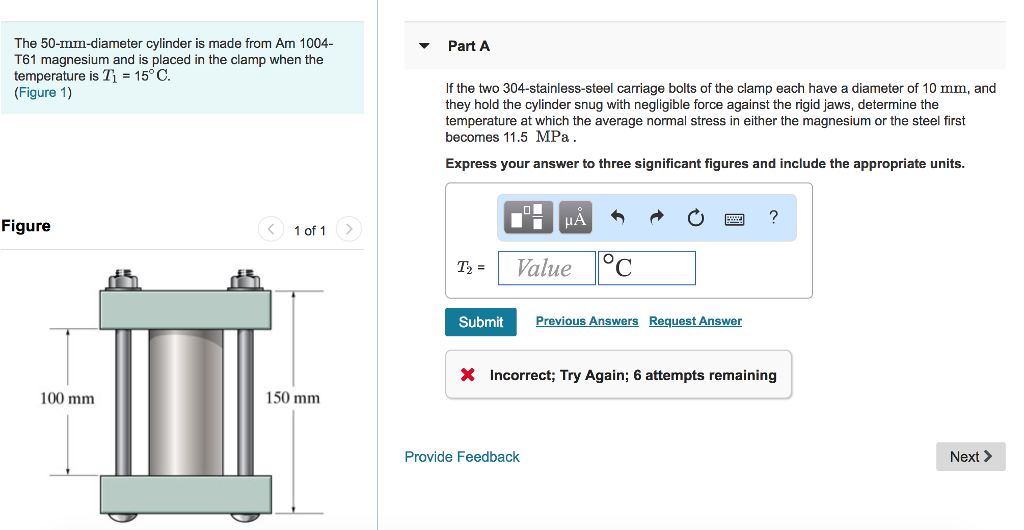Click the °C units input field
This screenshot has height=530, width=1024.
point(647,268)
